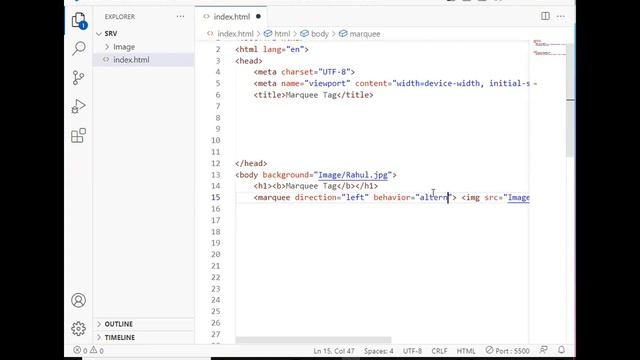Click the minimap code preview
Screen dimensions: 640x360
click(x=549, y=48)
